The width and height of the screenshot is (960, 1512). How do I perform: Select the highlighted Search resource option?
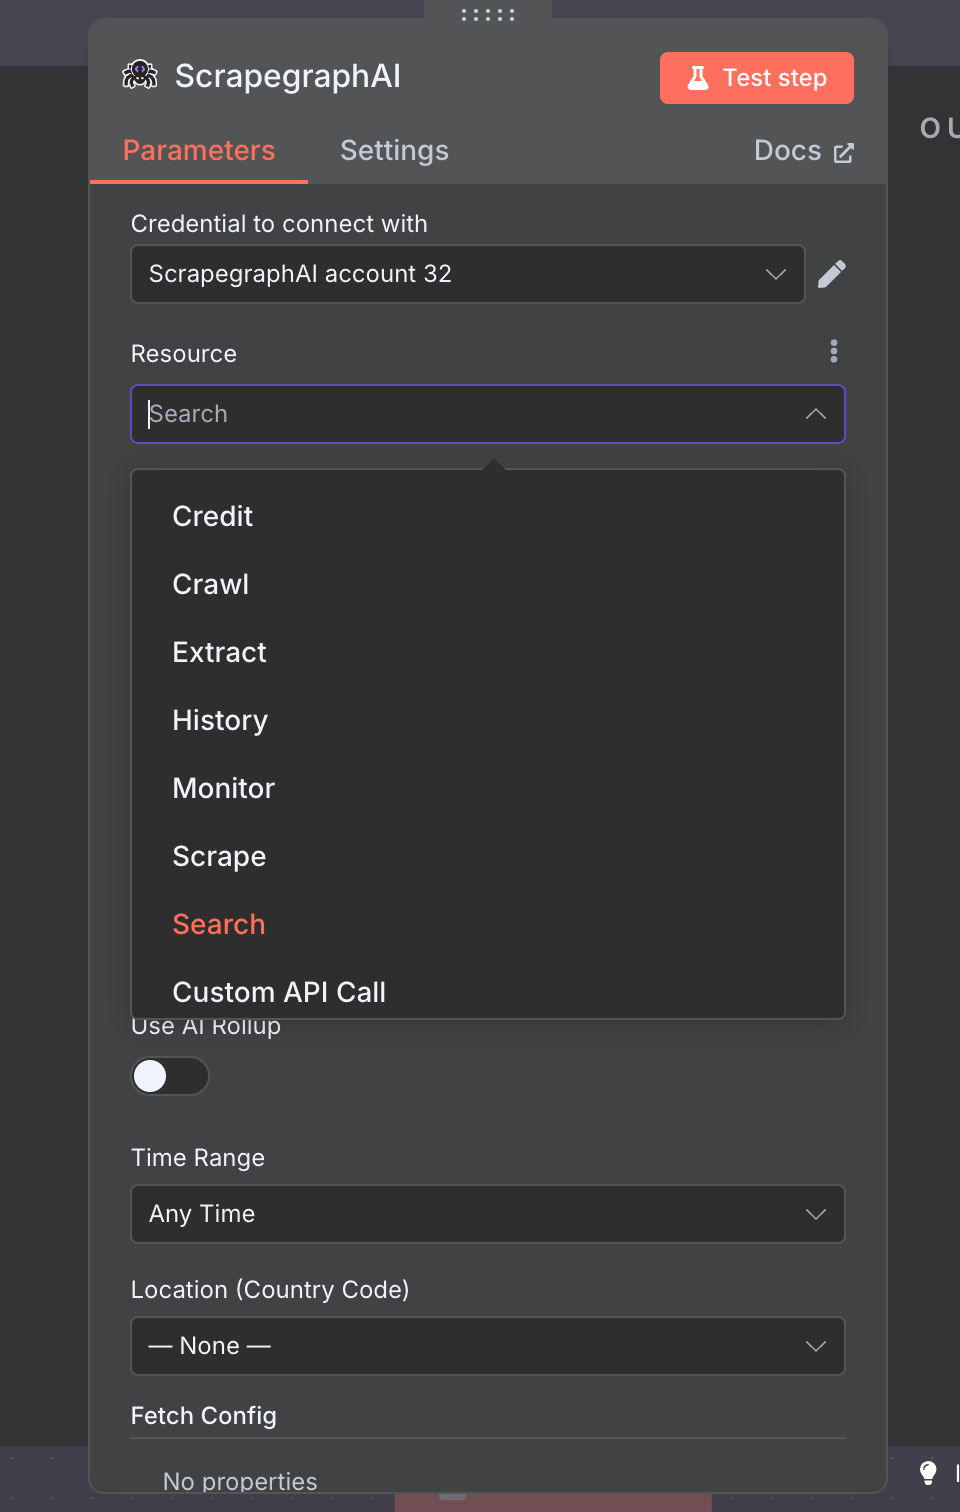(x=487, y=924)
